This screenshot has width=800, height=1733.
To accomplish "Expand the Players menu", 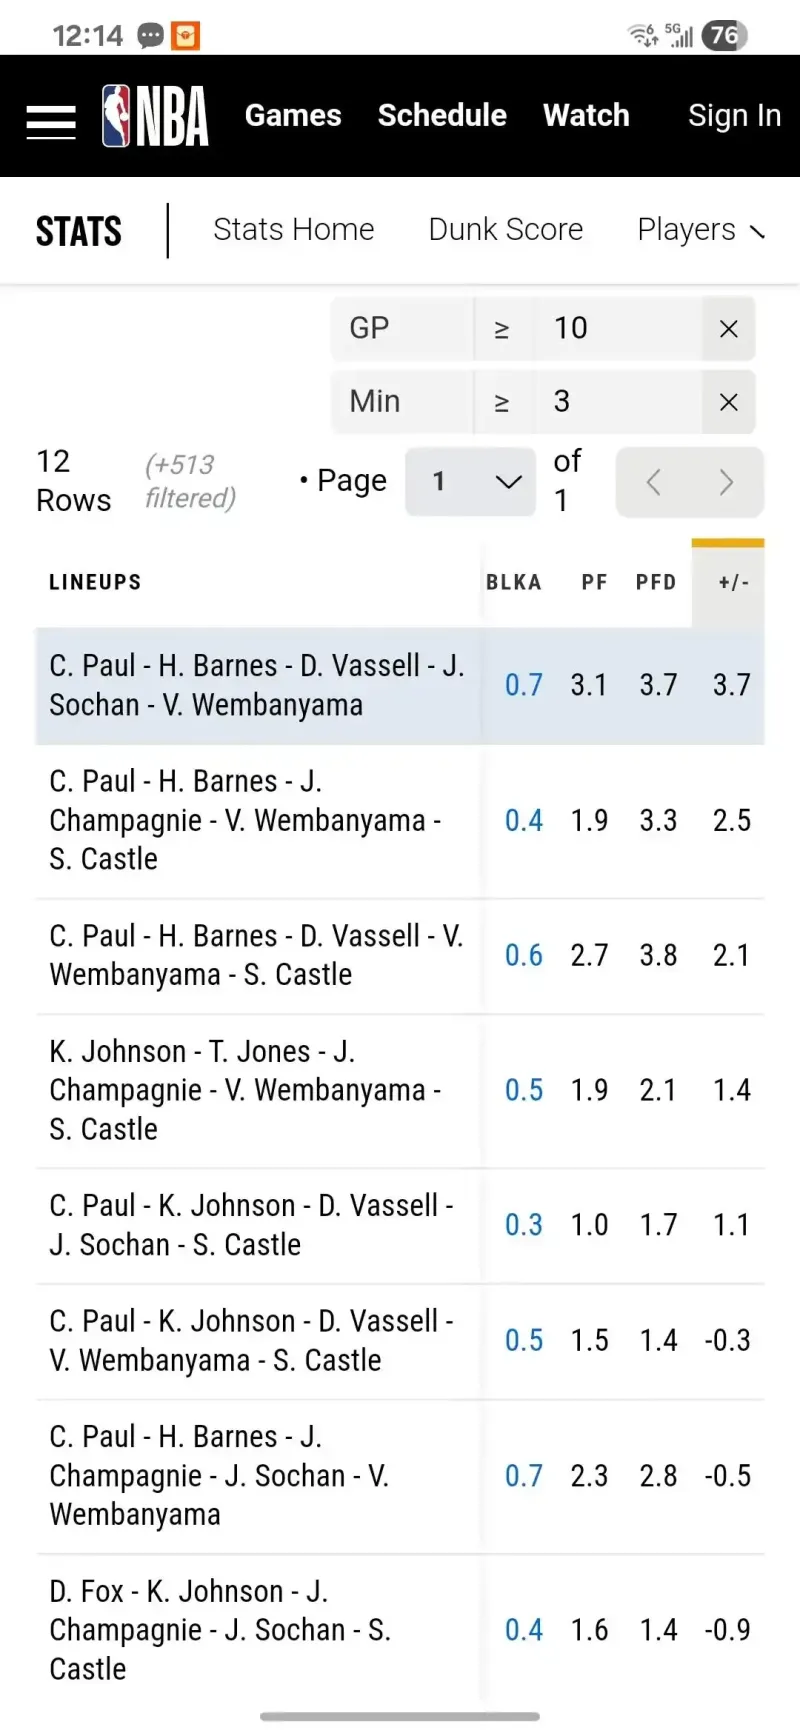I will pyautogui.click(x=701, y=230).
